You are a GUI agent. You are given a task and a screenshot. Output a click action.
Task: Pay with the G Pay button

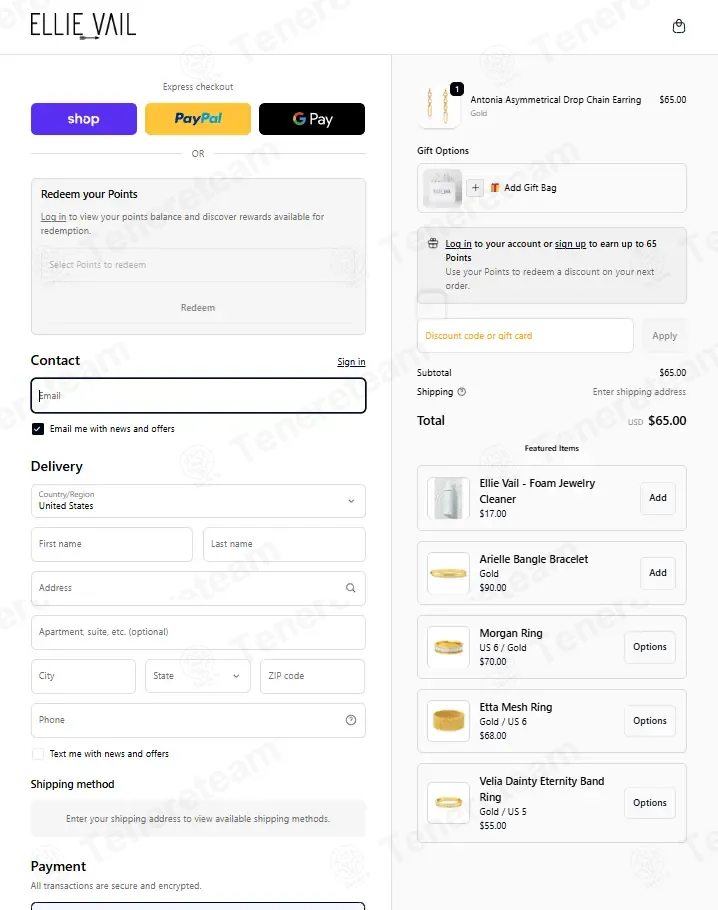coord(312,119)
